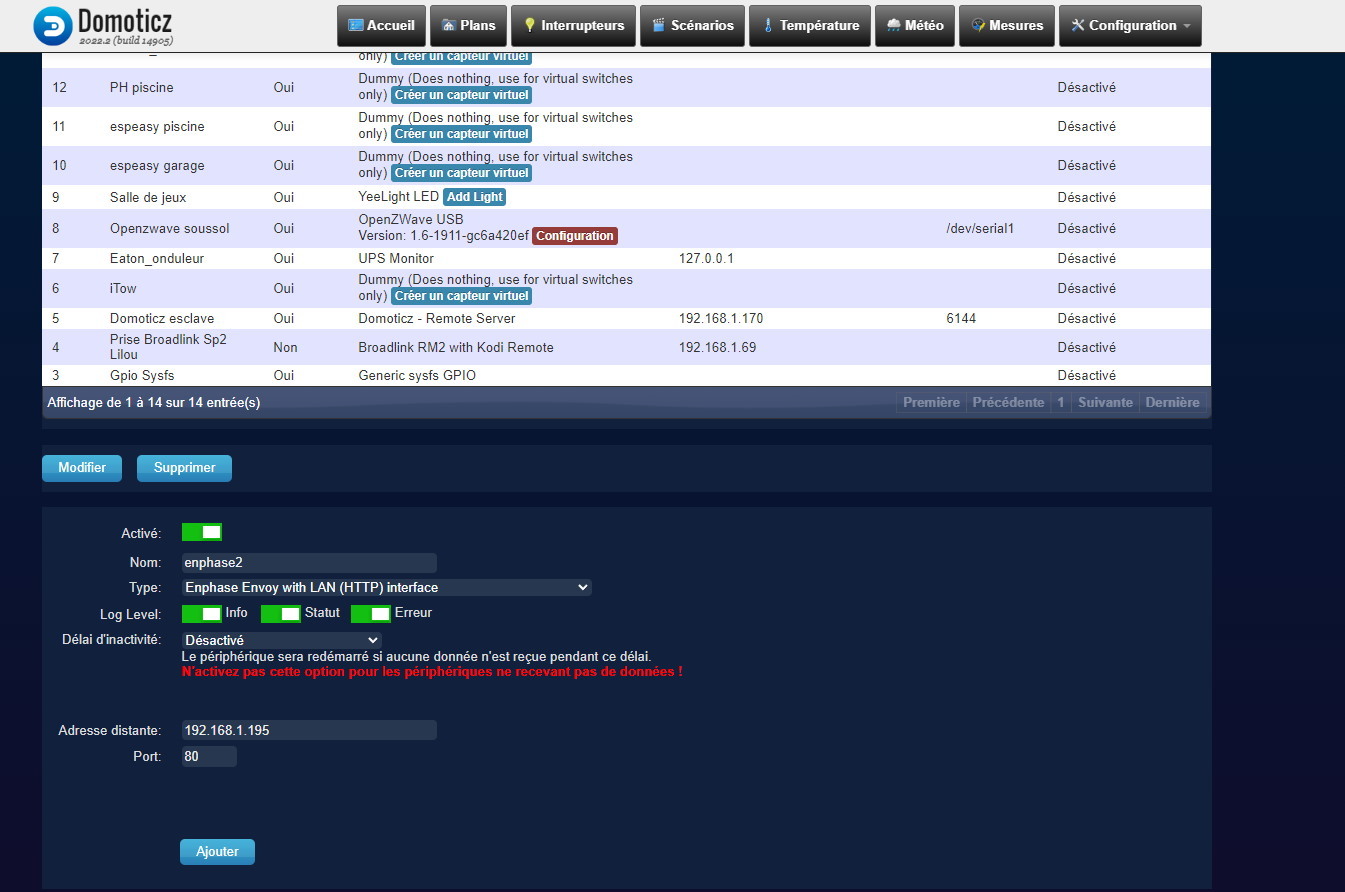Click the Adresse distante field
1345x892 pixels.
tap(309, 730)
